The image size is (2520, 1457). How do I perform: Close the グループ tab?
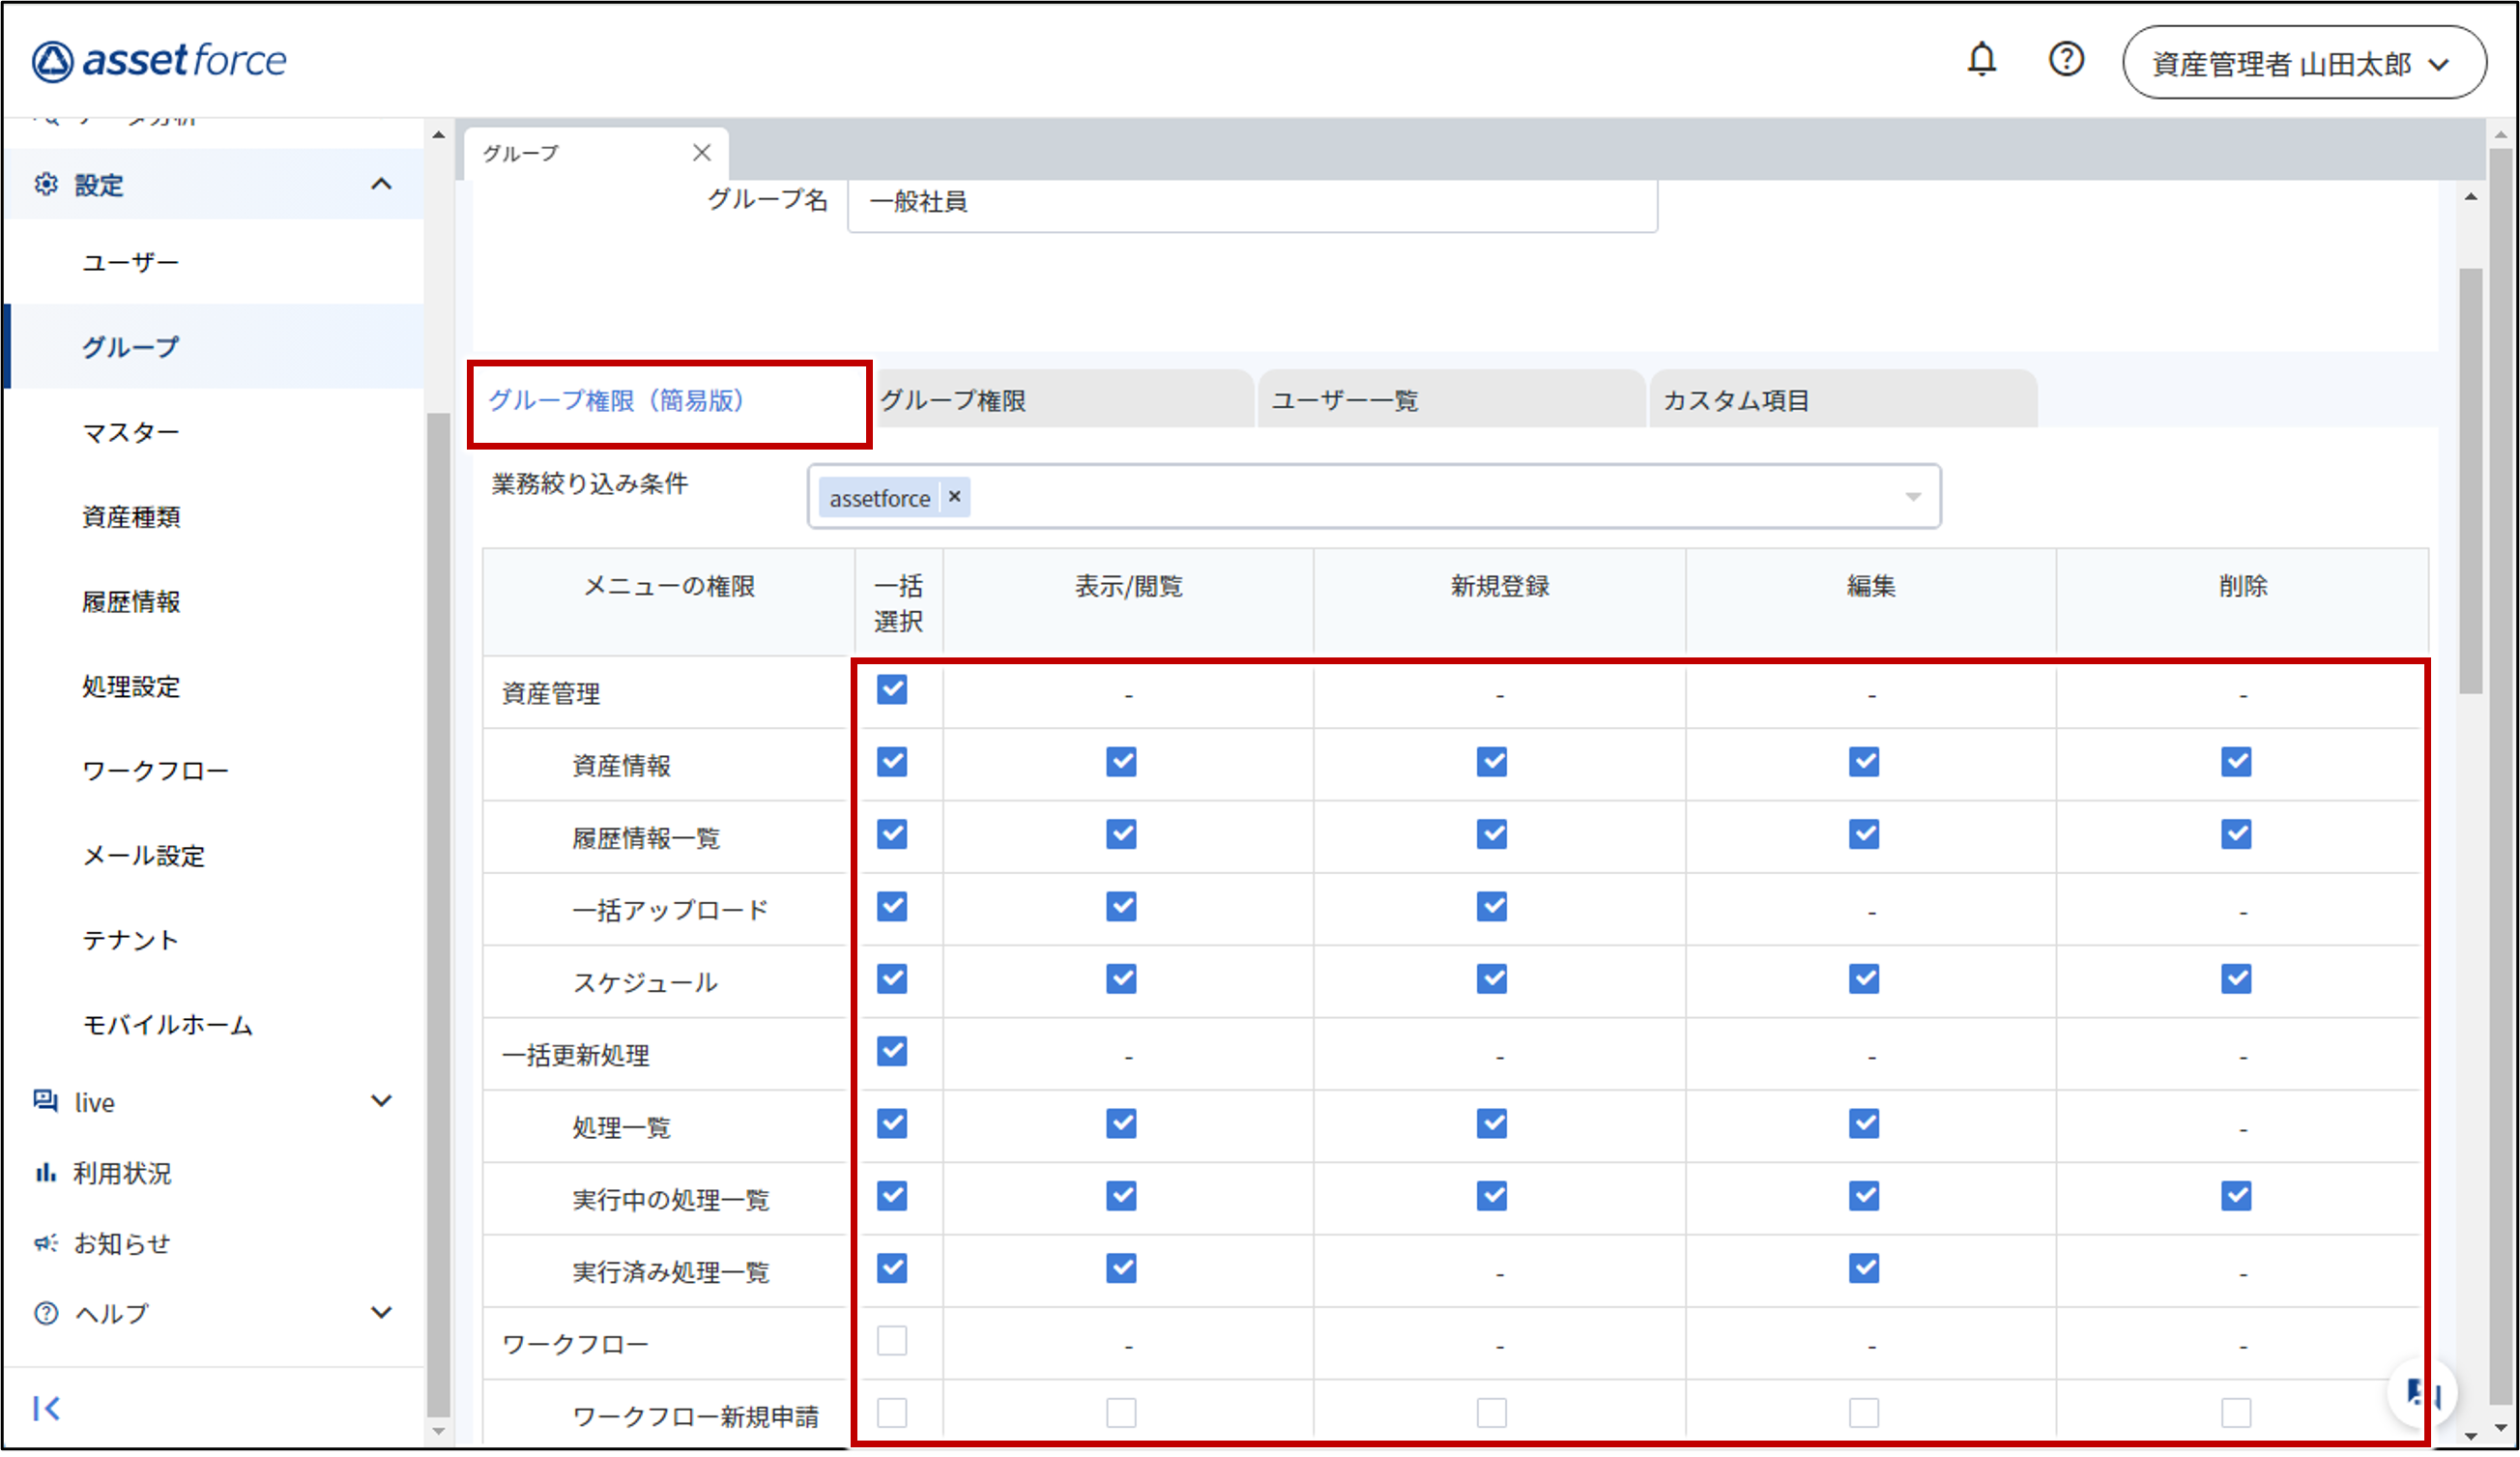pos(702,152)
